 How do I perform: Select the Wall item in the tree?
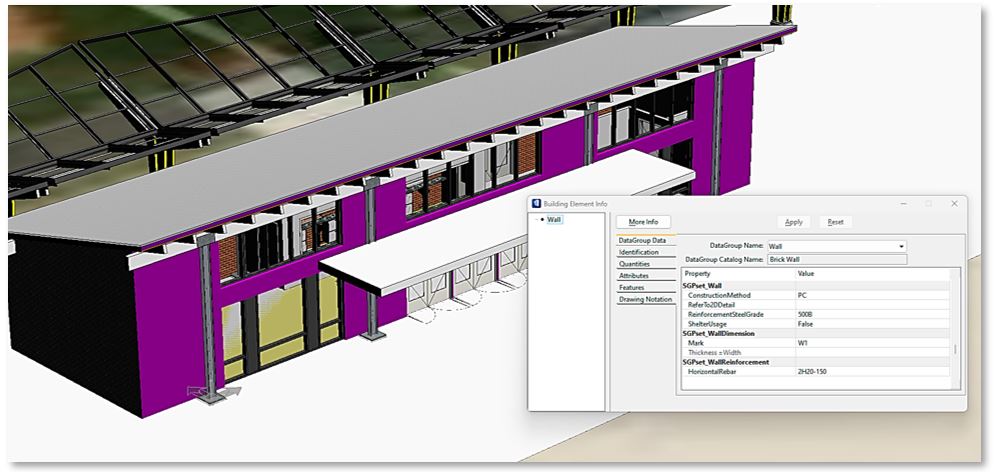tap(554, 220)
